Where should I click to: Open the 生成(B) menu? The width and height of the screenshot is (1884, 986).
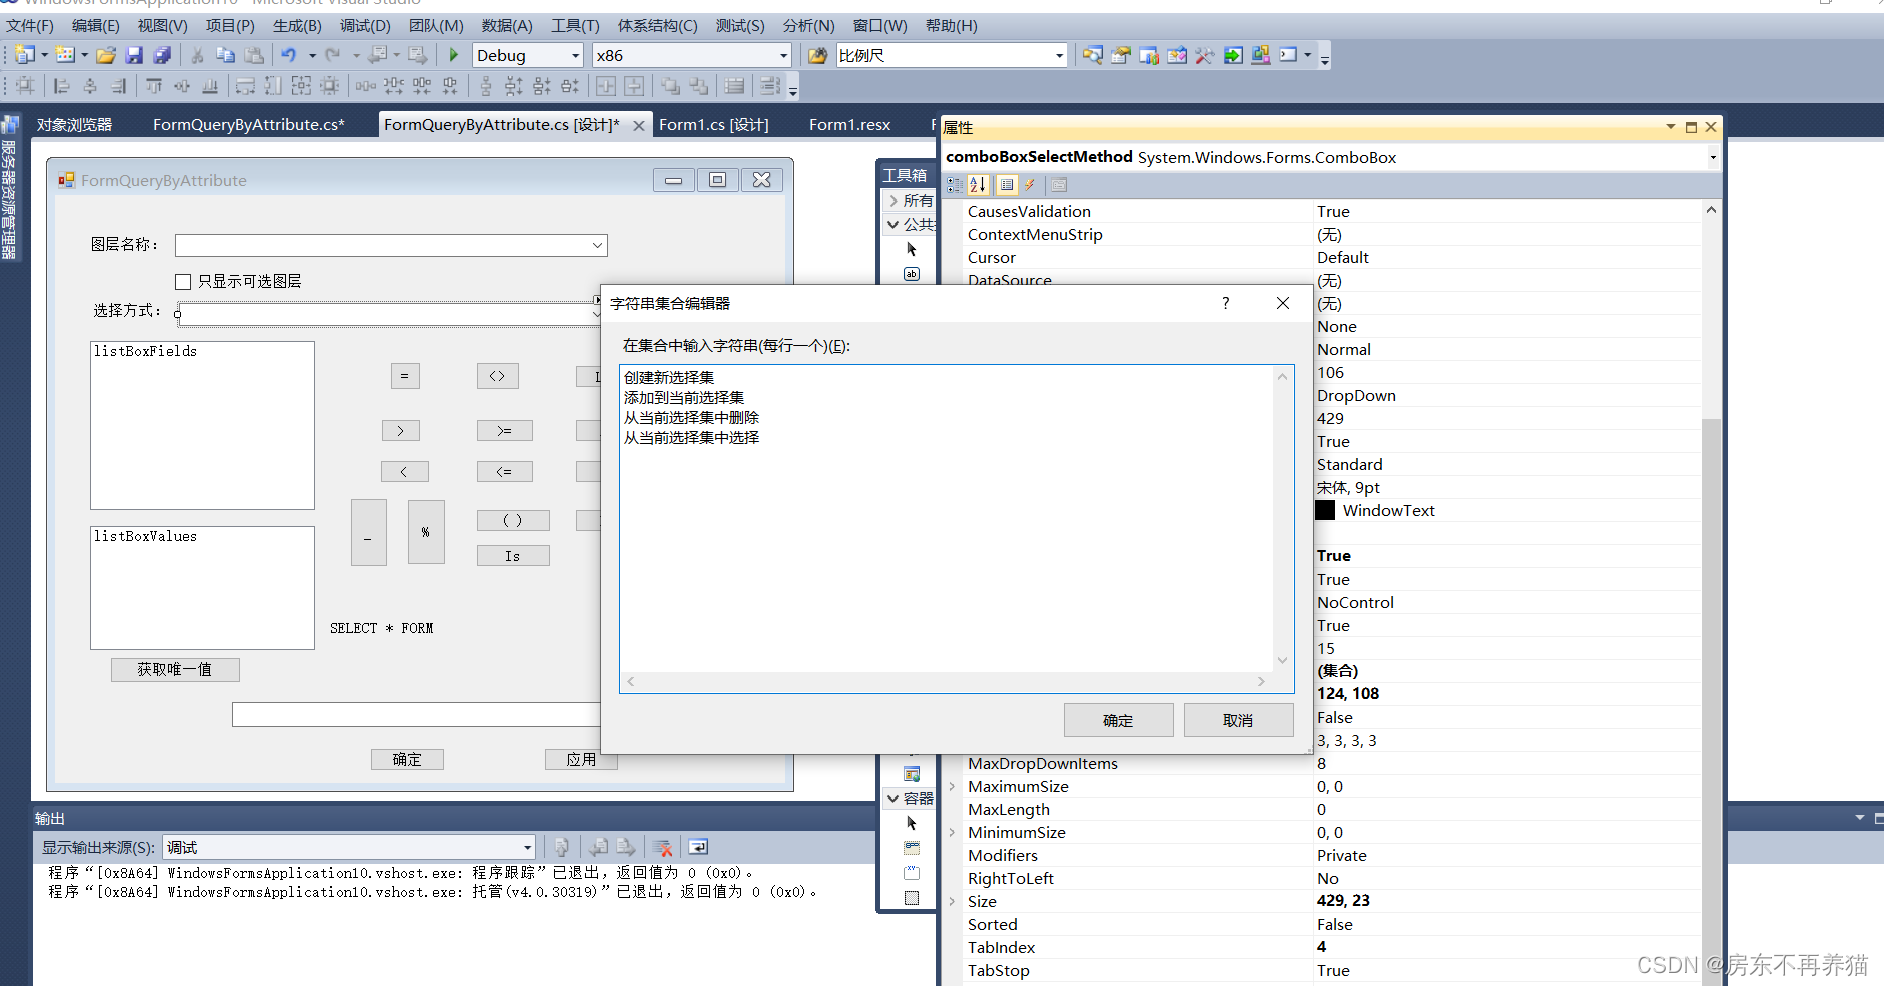[x=297, y=26]
